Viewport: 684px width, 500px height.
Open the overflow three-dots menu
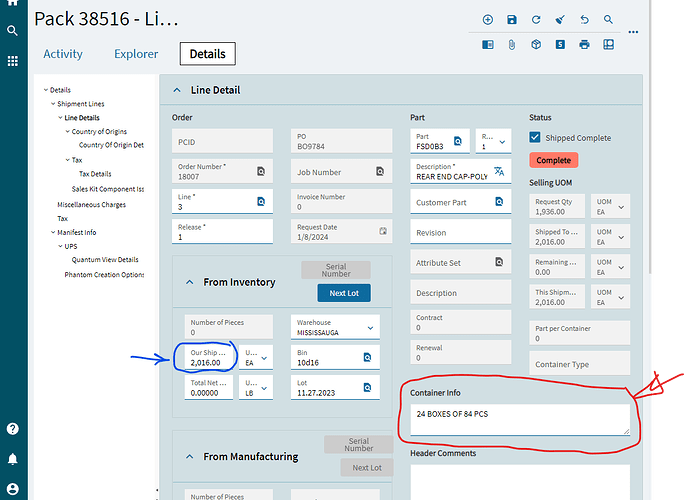(633, 32)
